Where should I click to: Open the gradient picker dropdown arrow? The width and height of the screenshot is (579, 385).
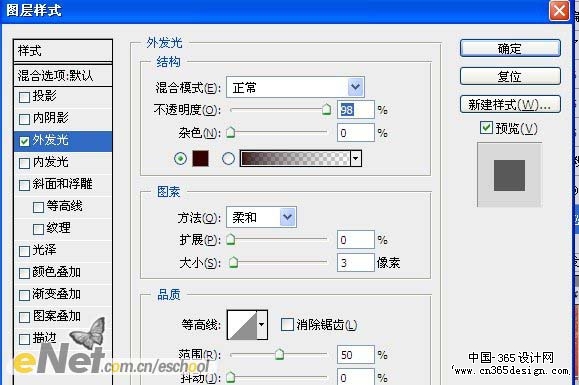tap(355, 159)
